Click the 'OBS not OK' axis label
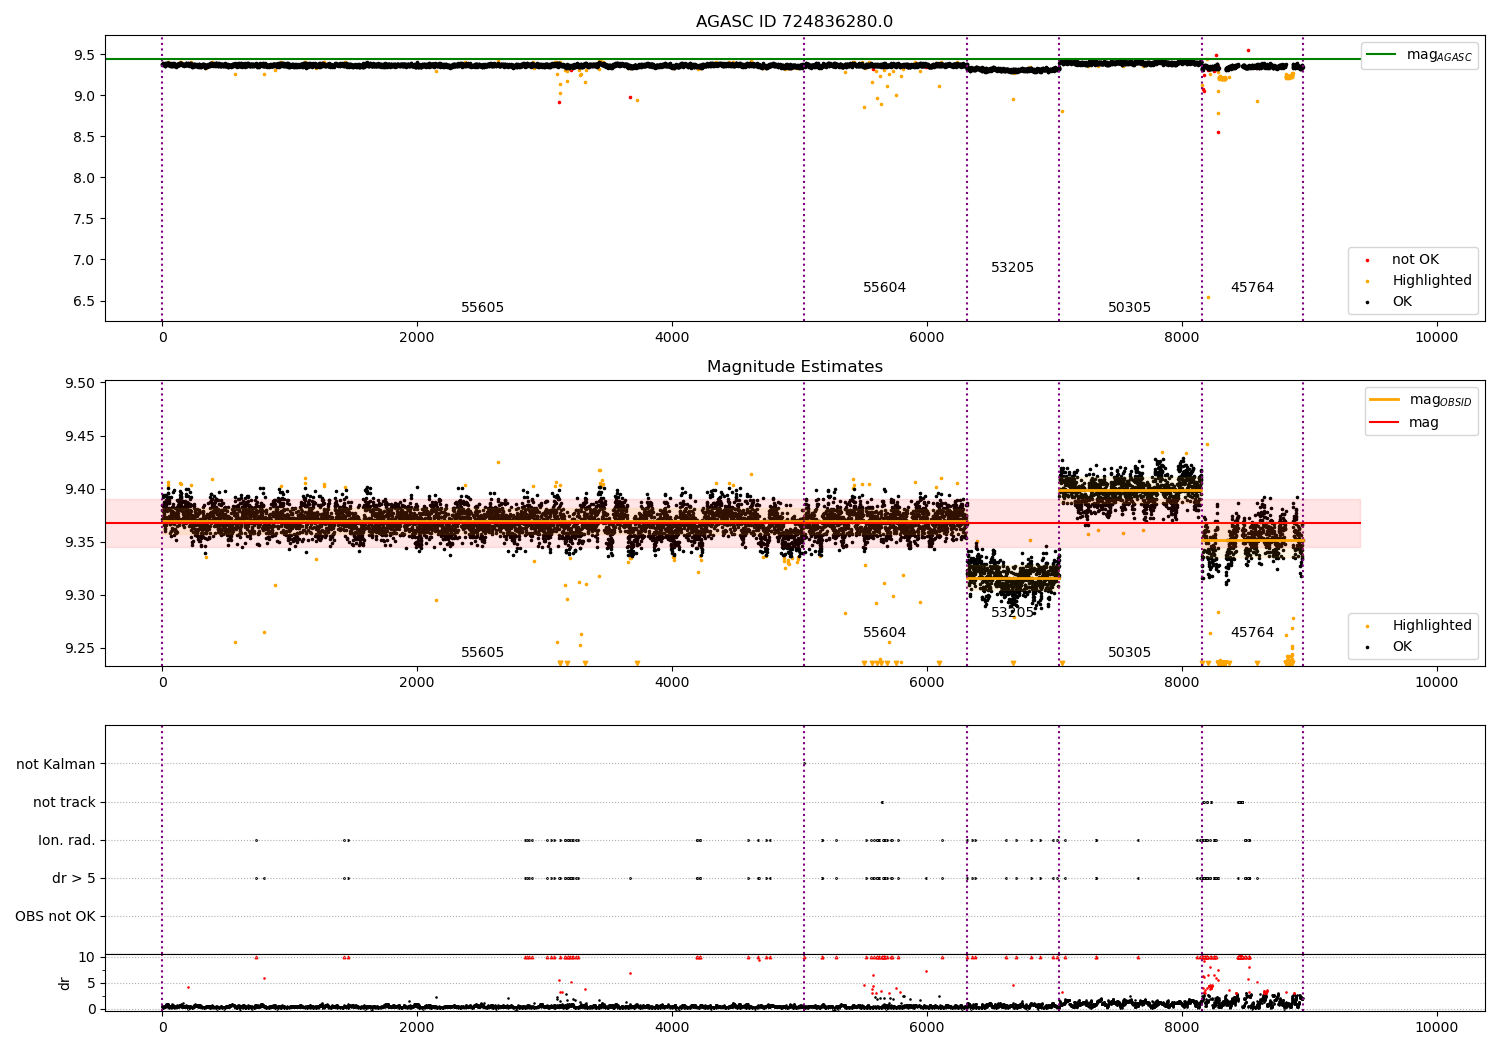1500x1050 pixels. tap(55, 917)
